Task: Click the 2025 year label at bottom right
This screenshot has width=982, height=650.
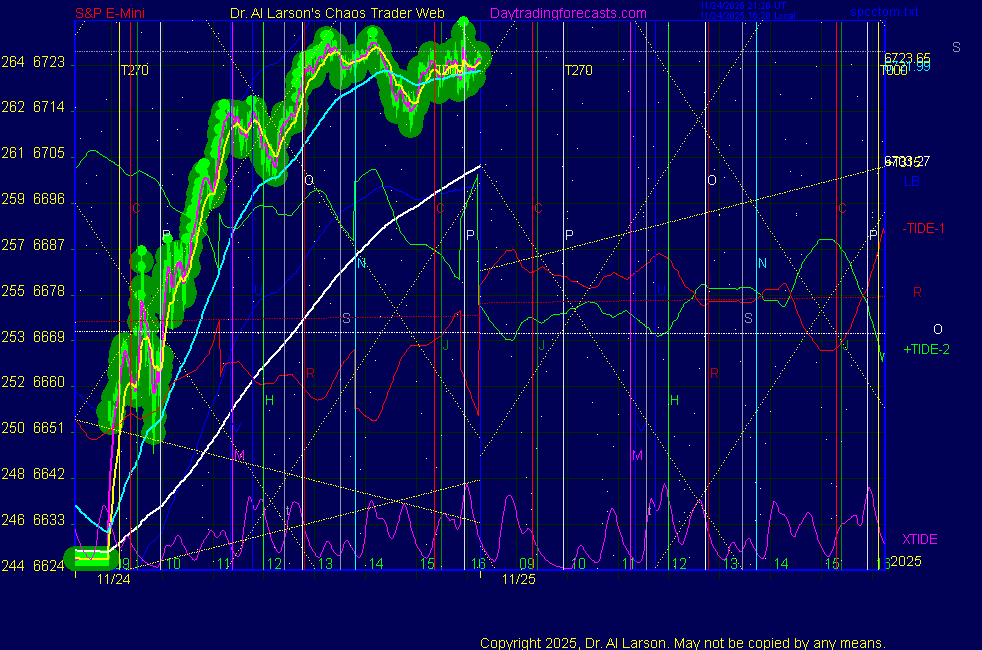Action: [x=905, y=562]
